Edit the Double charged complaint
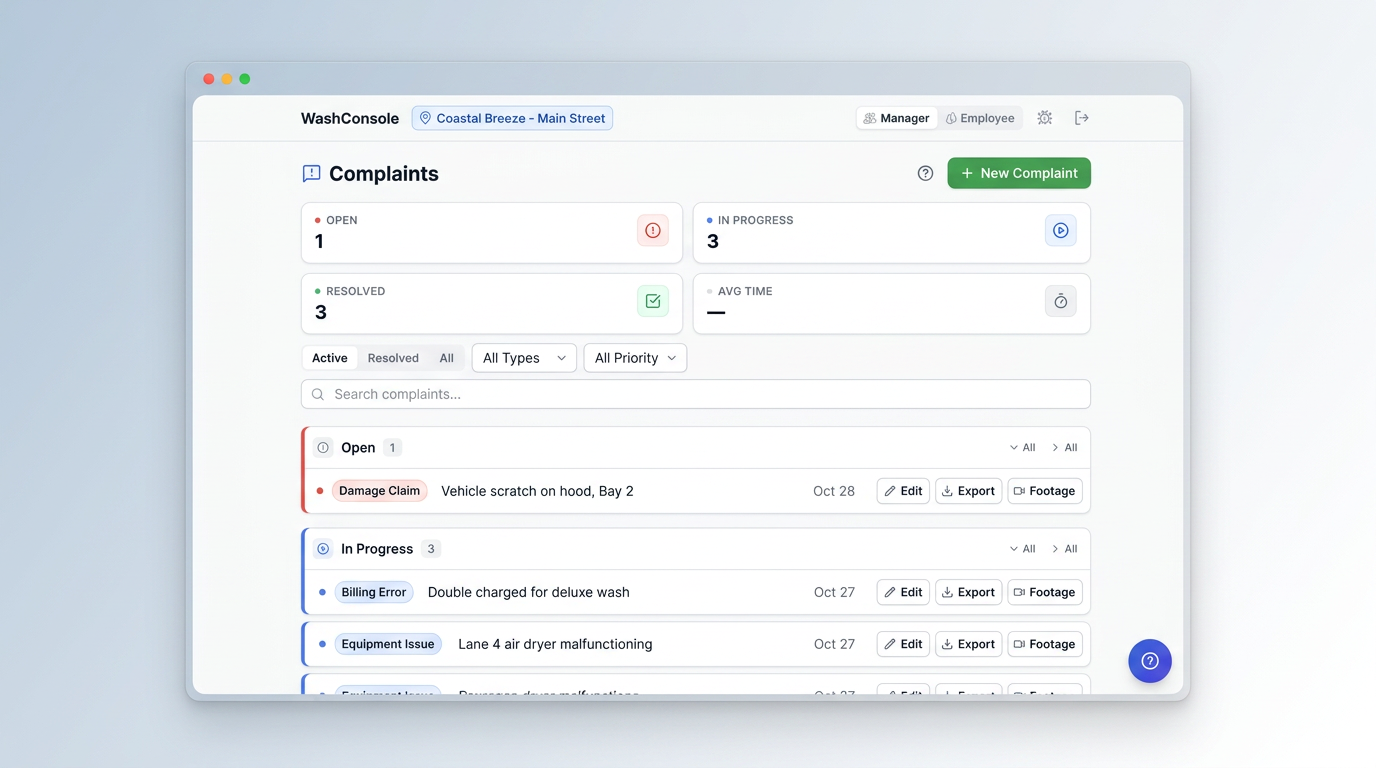1376x768 pixels. [903, 592]
